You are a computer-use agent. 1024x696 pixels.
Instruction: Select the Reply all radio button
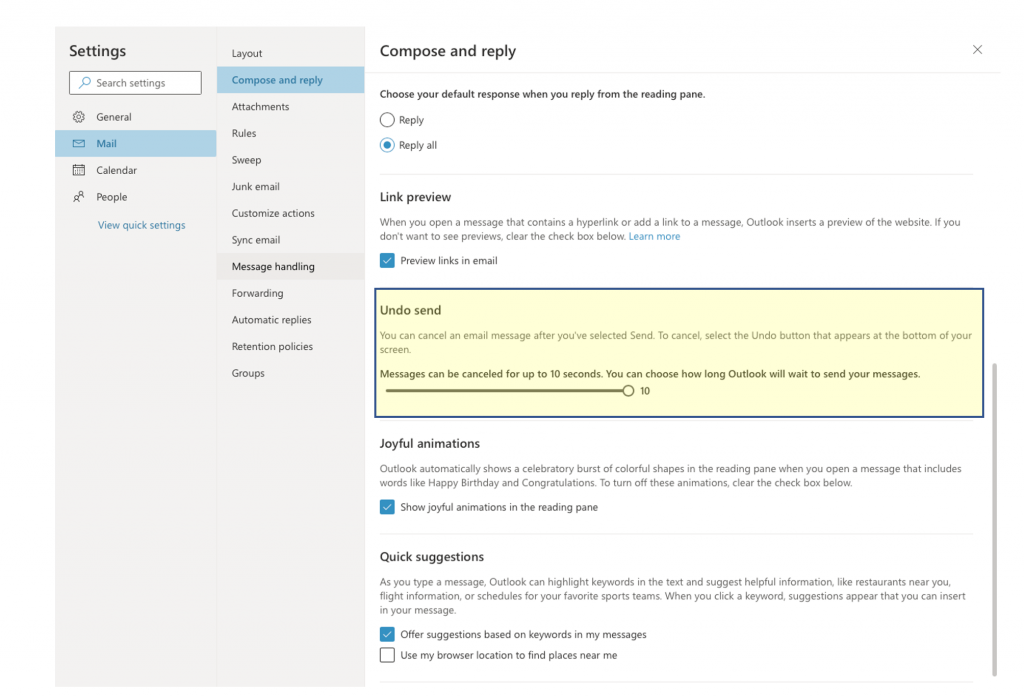click(x=387, y=145)
